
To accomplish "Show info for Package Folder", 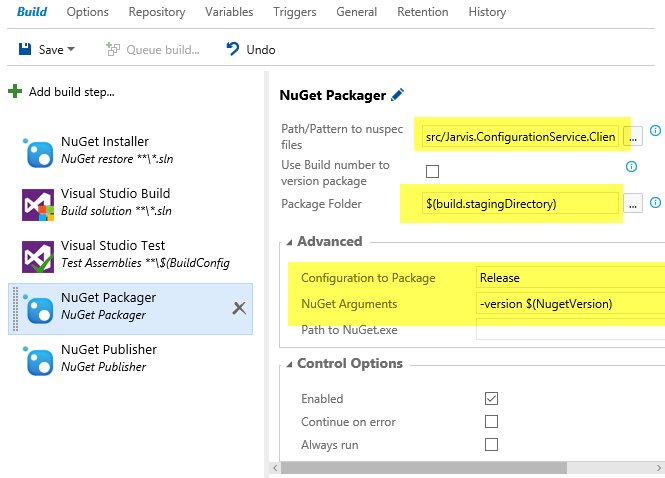I will [x=655, y=203].
